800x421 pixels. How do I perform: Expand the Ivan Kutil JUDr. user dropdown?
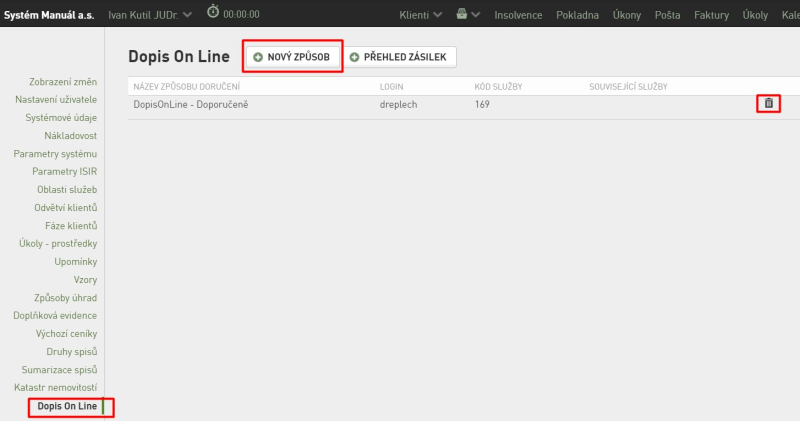click(x=150, y=15)
